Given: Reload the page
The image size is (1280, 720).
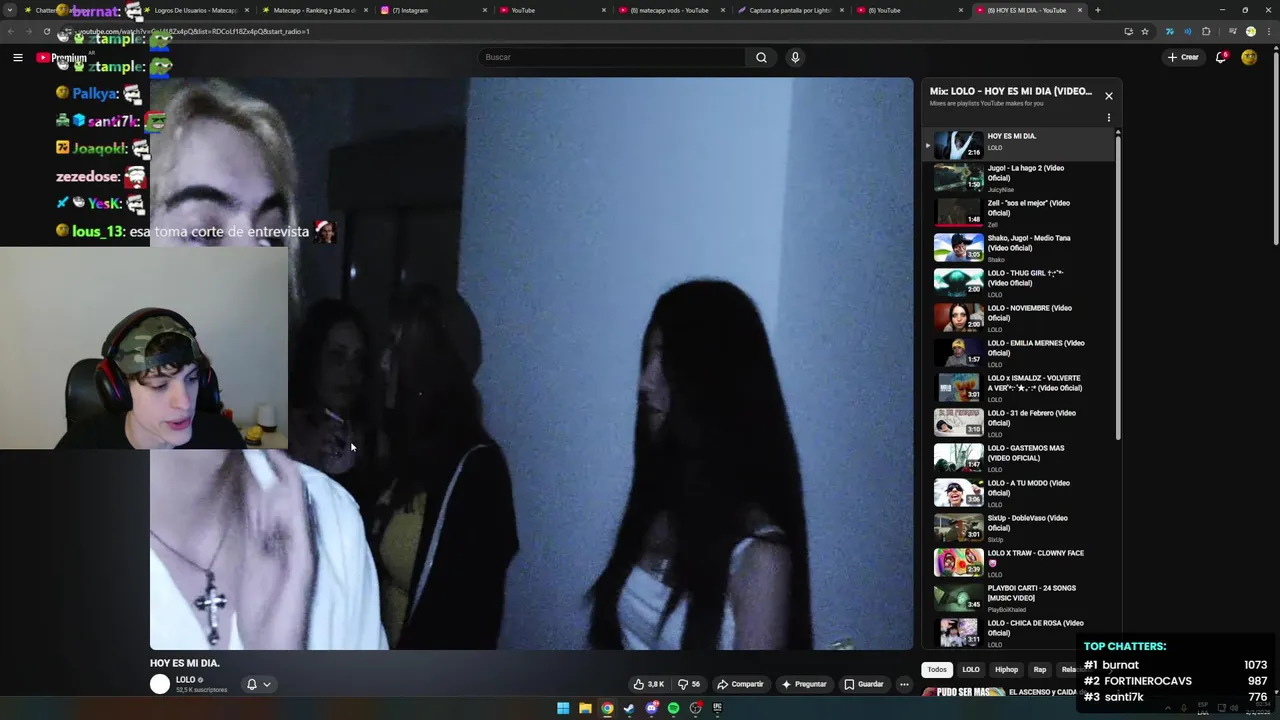Looking at the screenshot, I should 46,31.
